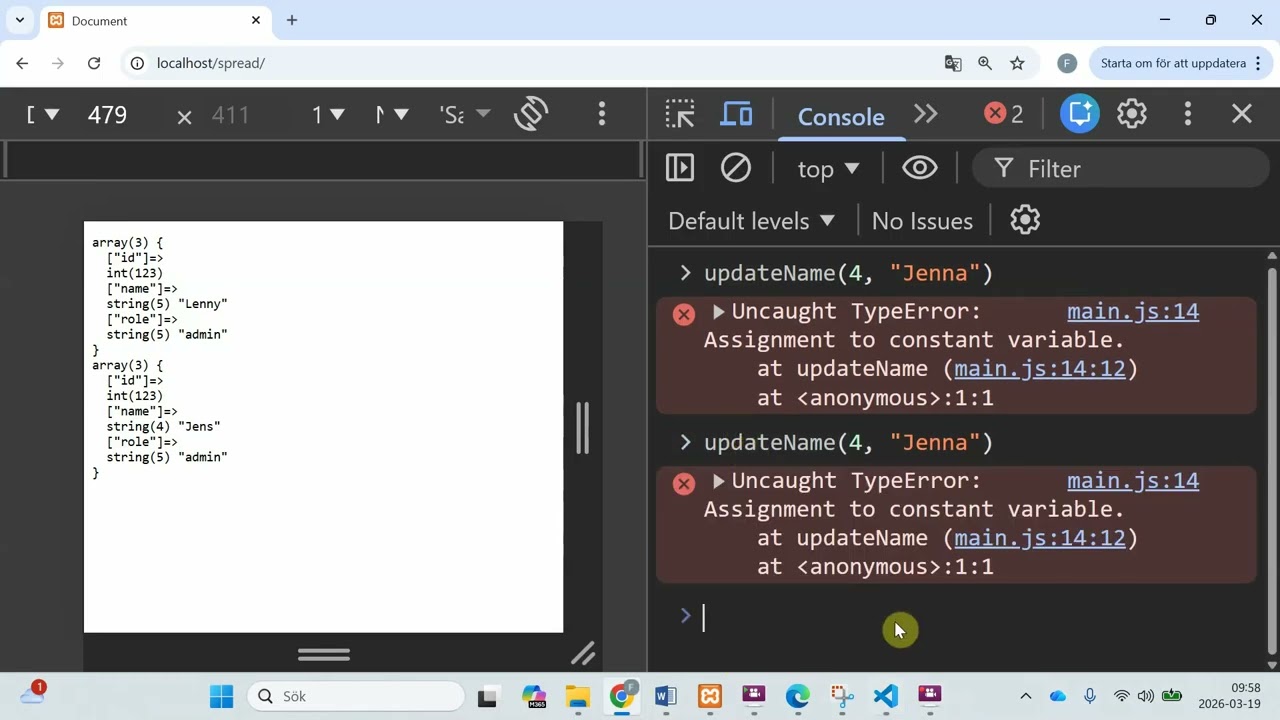The width and height of the screenshot is (1280, 720).
Task: Close the Document tab
Action: [x=256, y=20]
